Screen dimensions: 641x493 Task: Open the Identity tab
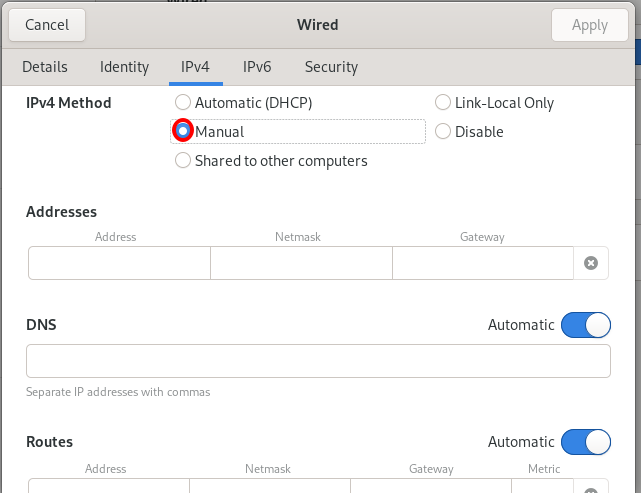(x=124, y=67)
